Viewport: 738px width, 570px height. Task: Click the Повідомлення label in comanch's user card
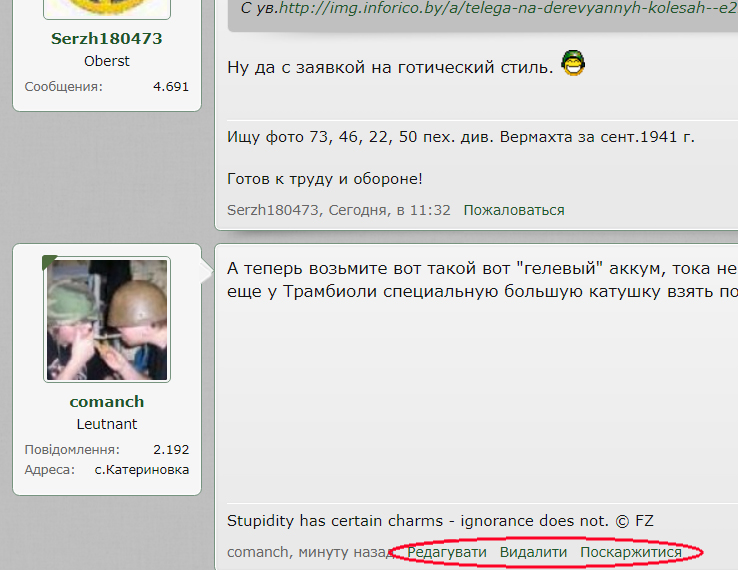pyautogui.click(x=72, y=450)
